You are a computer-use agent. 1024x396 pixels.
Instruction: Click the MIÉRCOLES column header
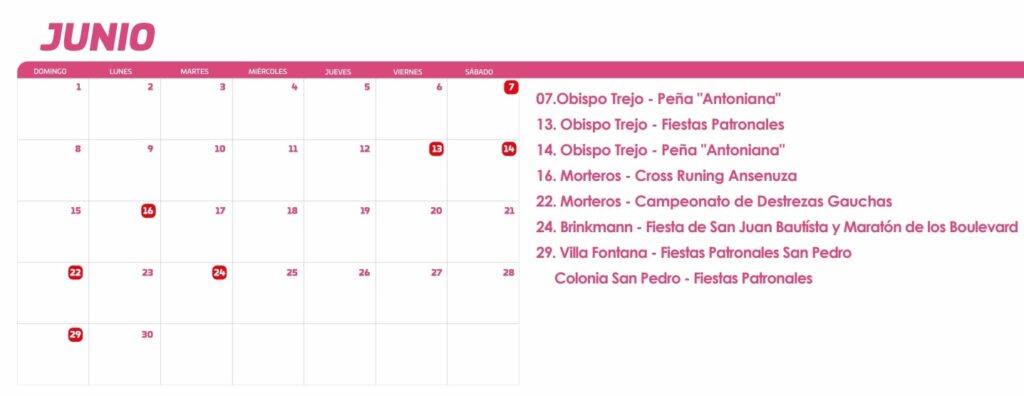pos(268,72)
